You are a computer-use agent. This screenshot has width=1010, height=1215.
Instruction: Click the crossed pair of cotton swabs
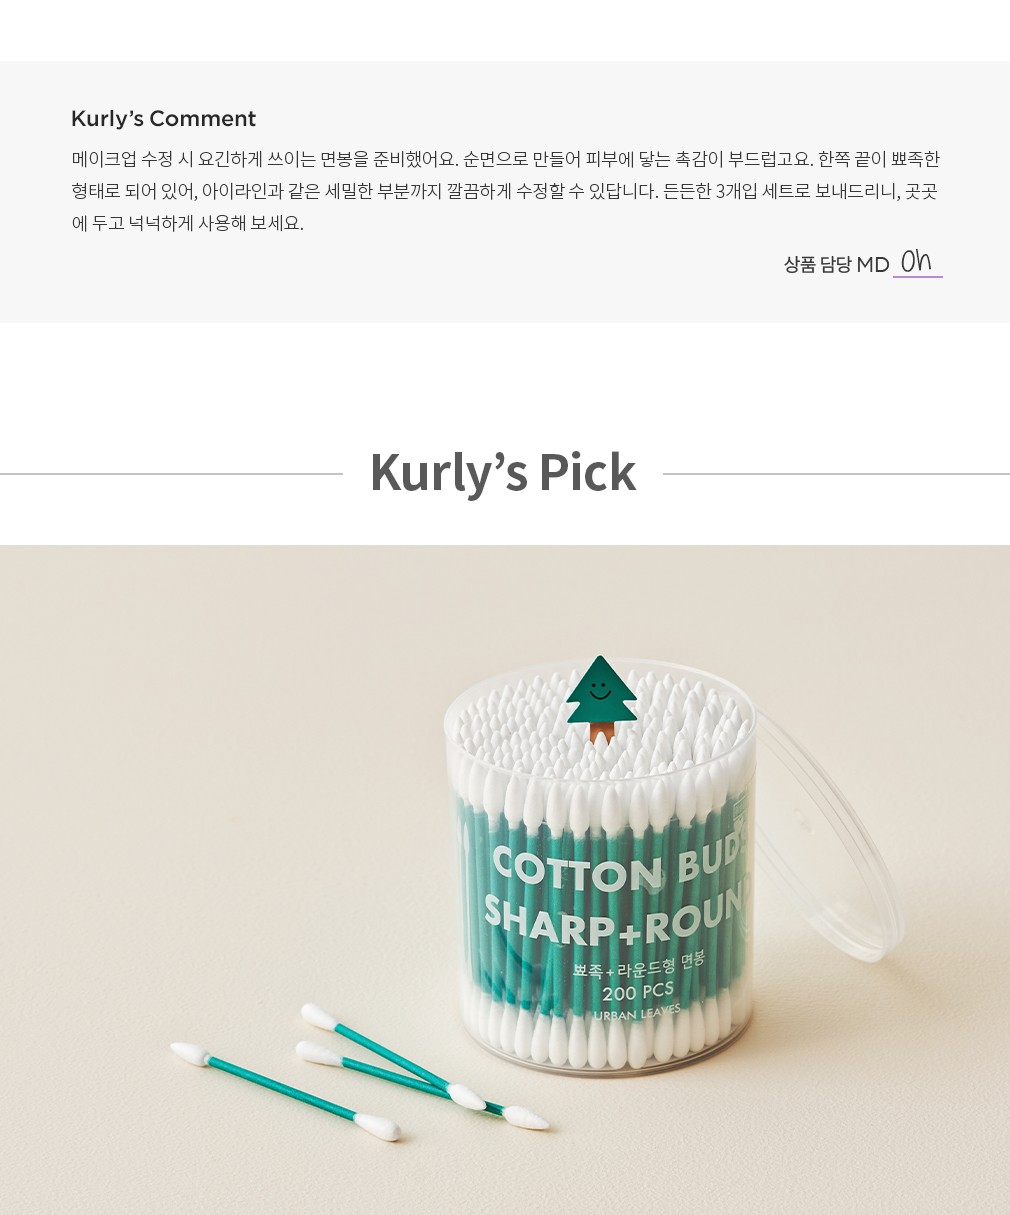[423, 1066]
